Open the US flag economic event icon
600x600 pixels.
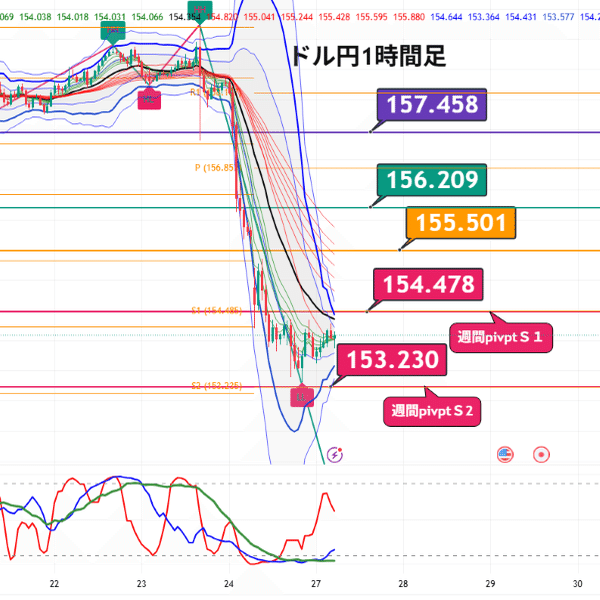point(505,455)
